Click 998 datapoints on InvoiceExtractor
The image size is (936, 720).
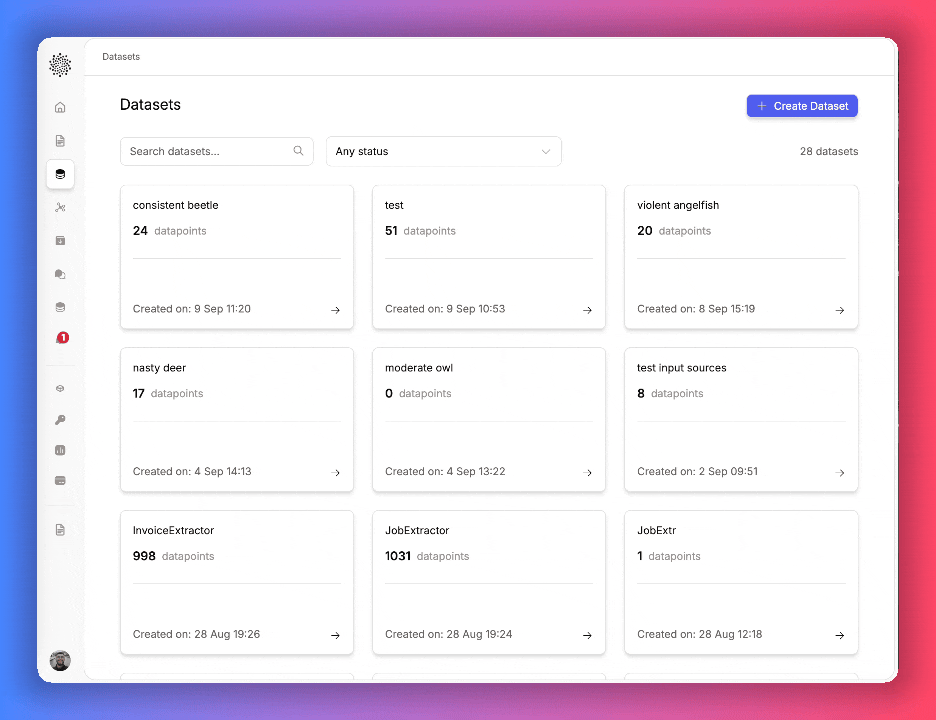pos(173,556)
